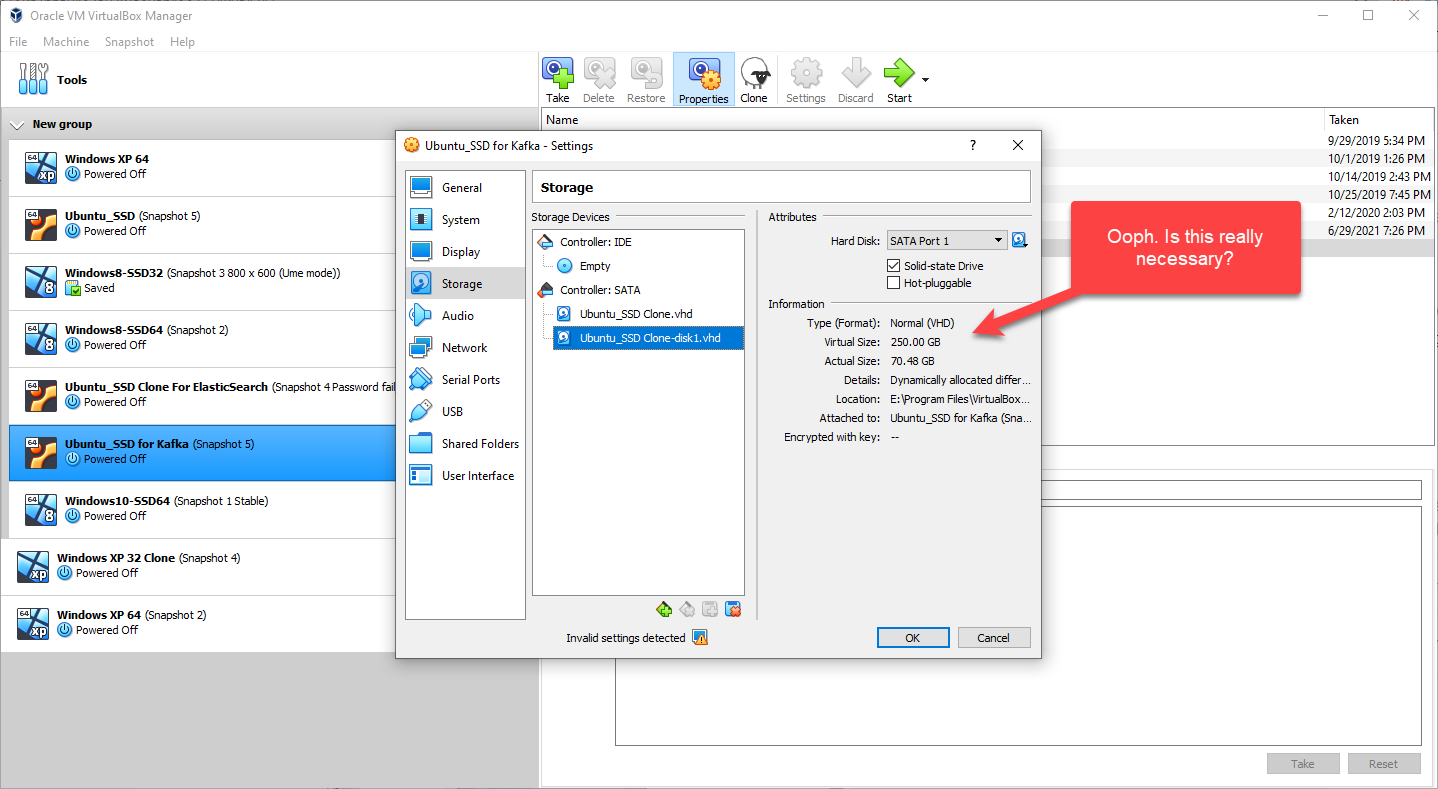Select the Empty optical drive entry
The height and width of the screenshot is (789, 1438).
tap(595, 266)
